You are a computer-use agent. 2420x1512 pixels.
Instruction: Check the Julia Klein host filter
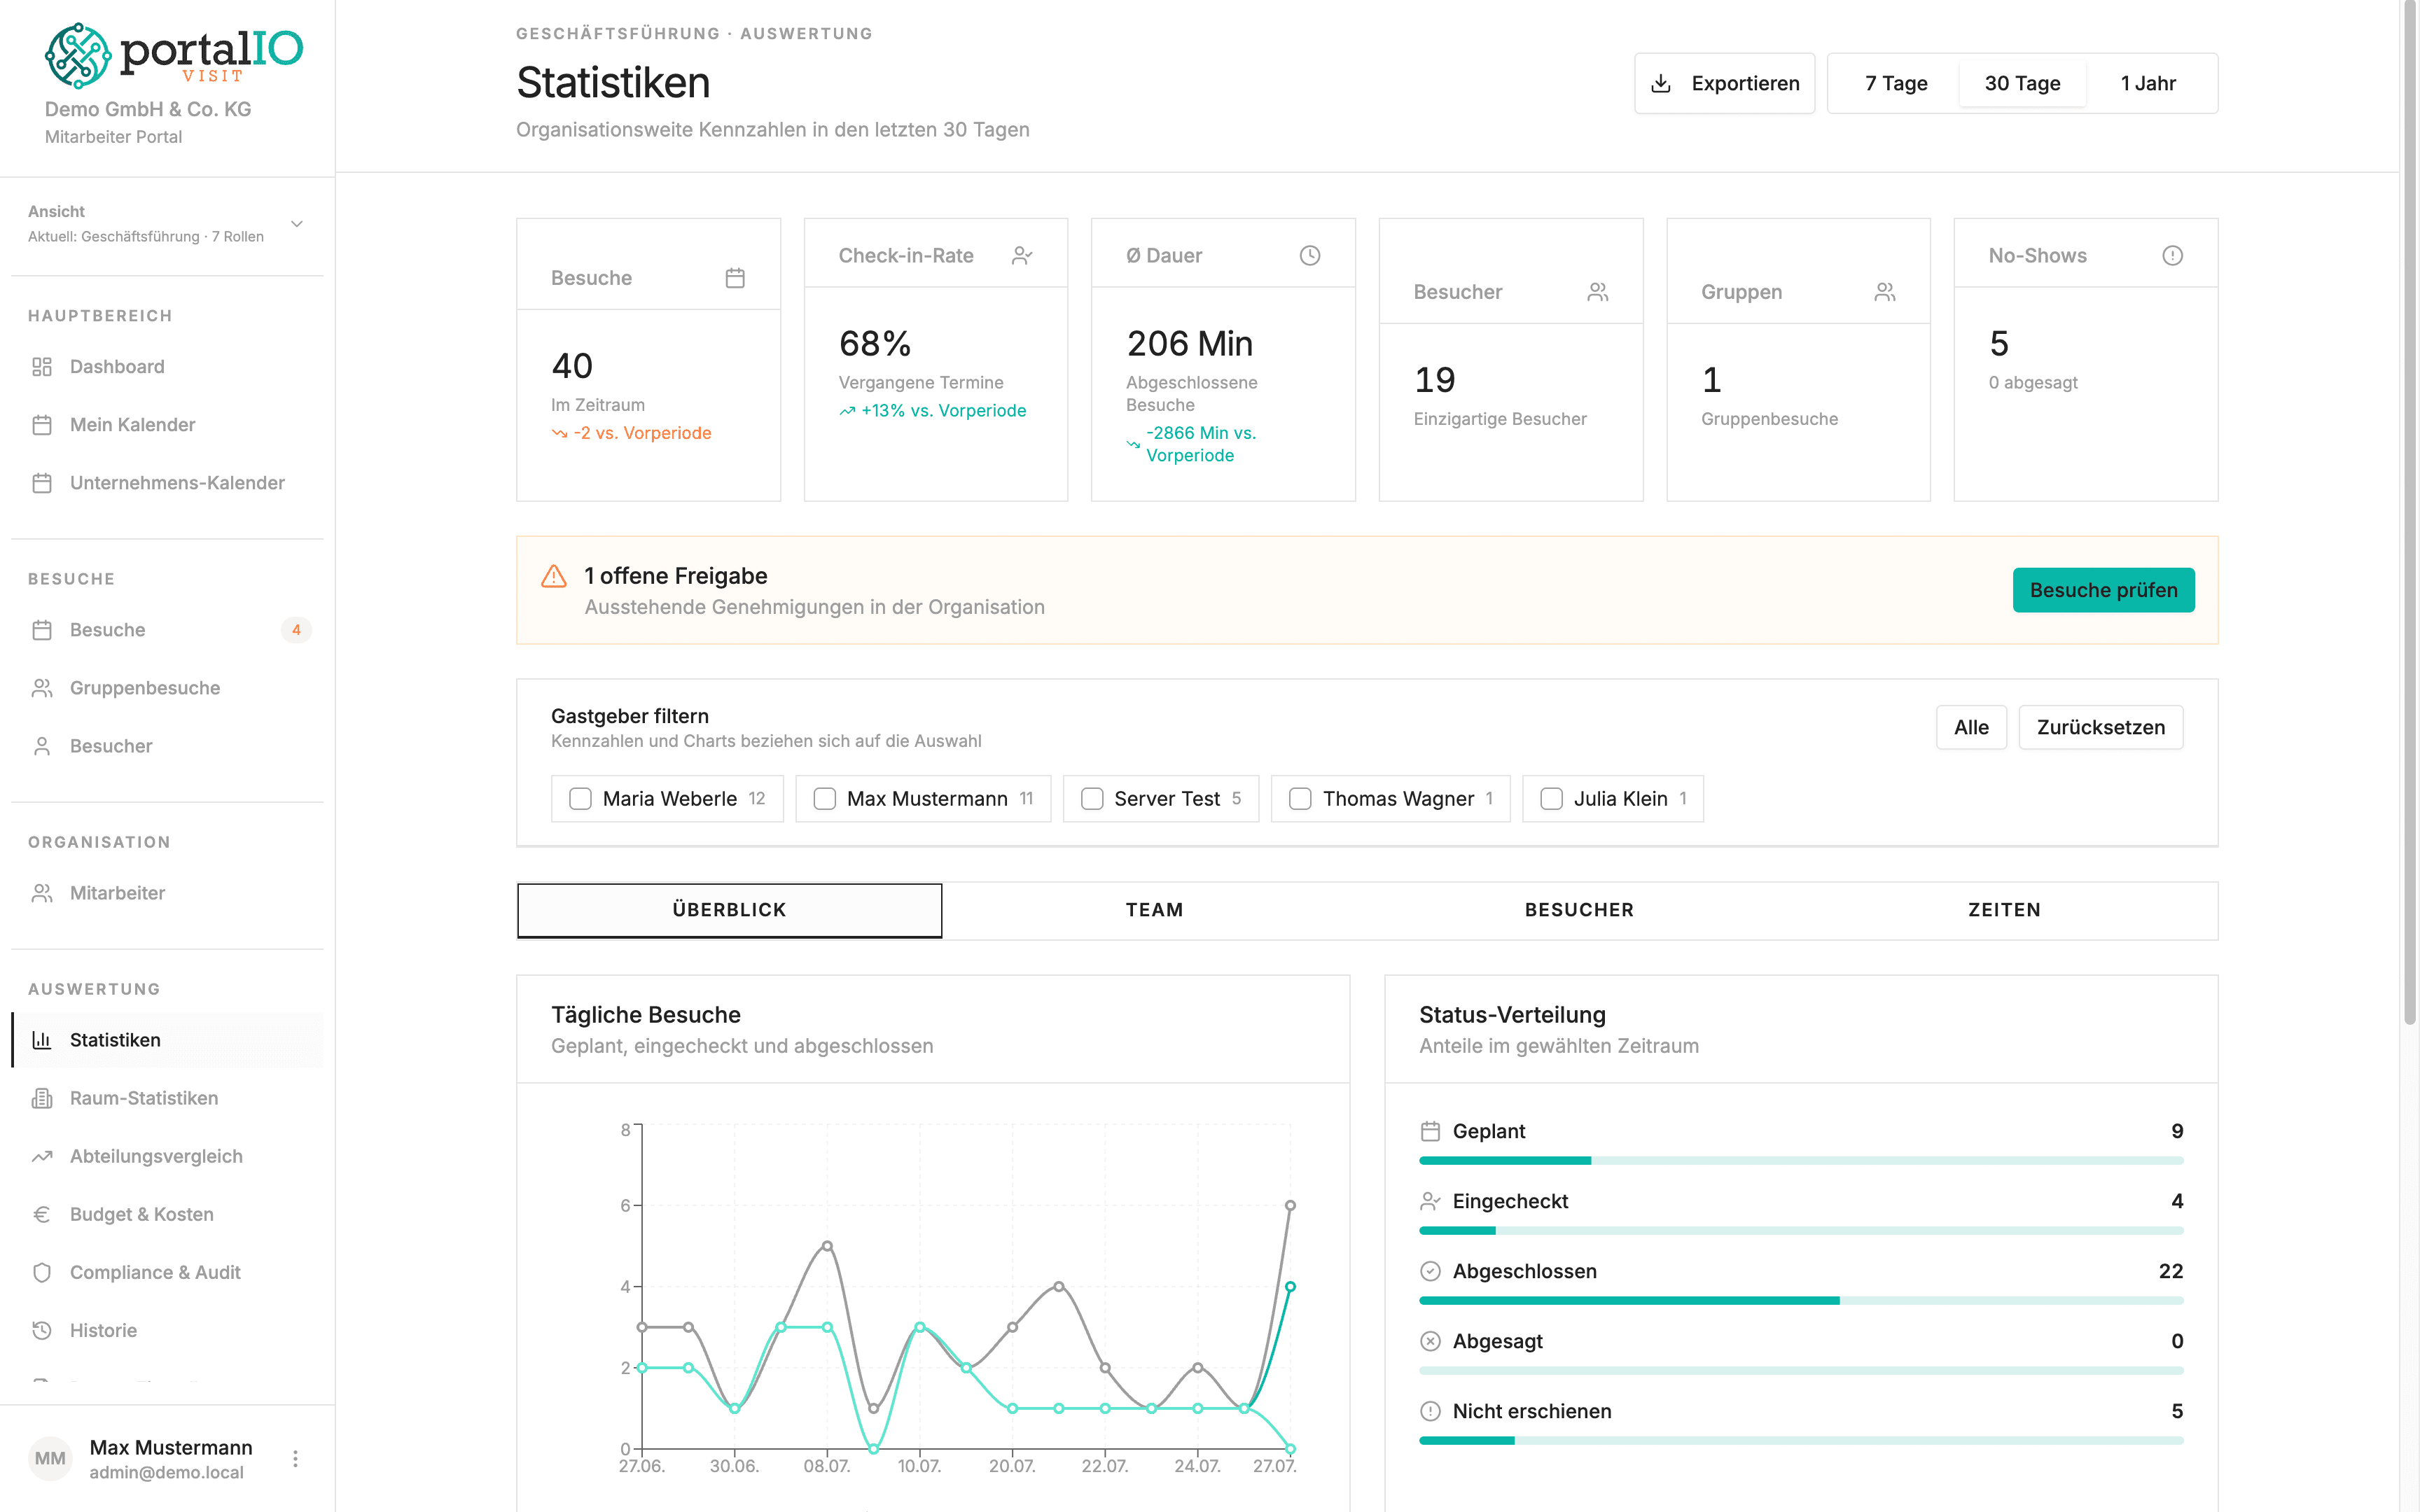coord(1552,799)
